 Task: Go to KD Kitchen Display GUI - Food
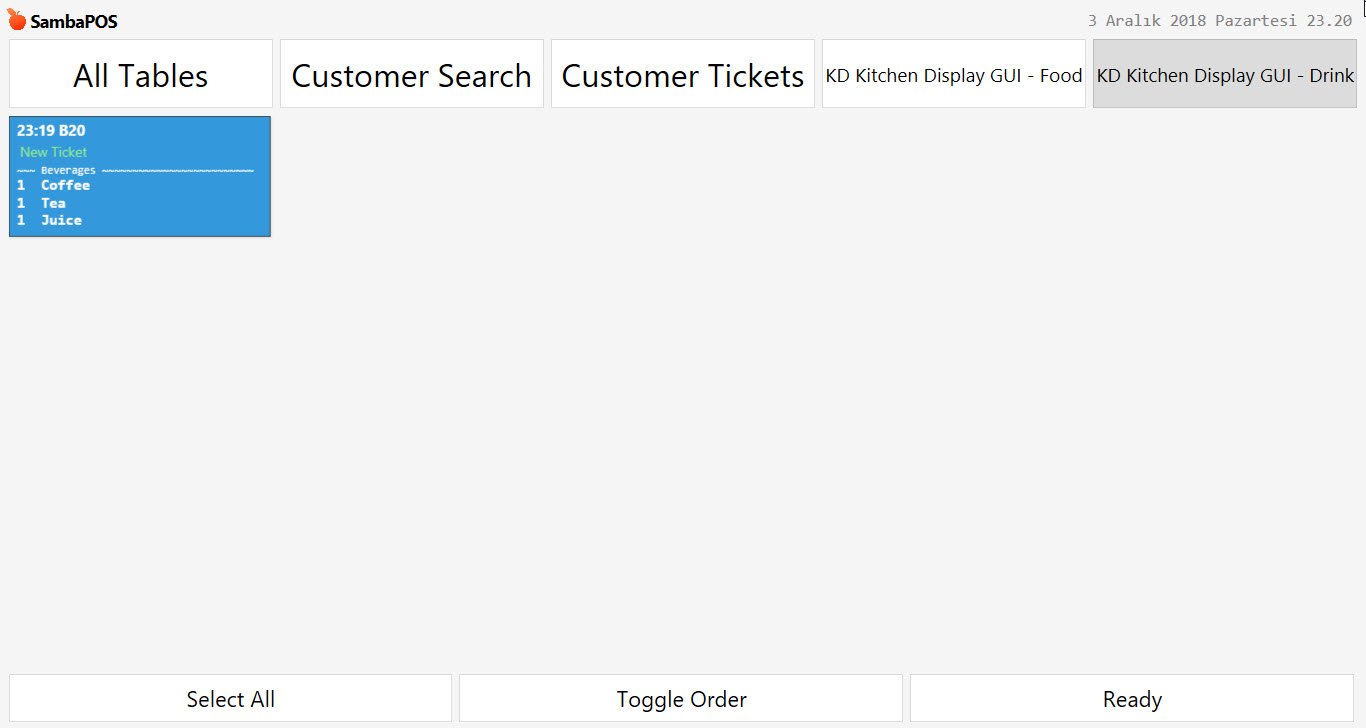coord(954,75)
